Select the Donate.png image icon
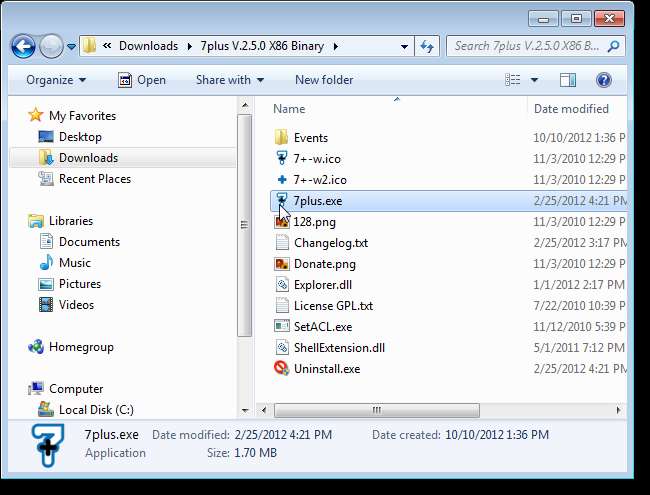Image resolution: width=650 pixels, height=495 pixels. (x=281, y=264)
